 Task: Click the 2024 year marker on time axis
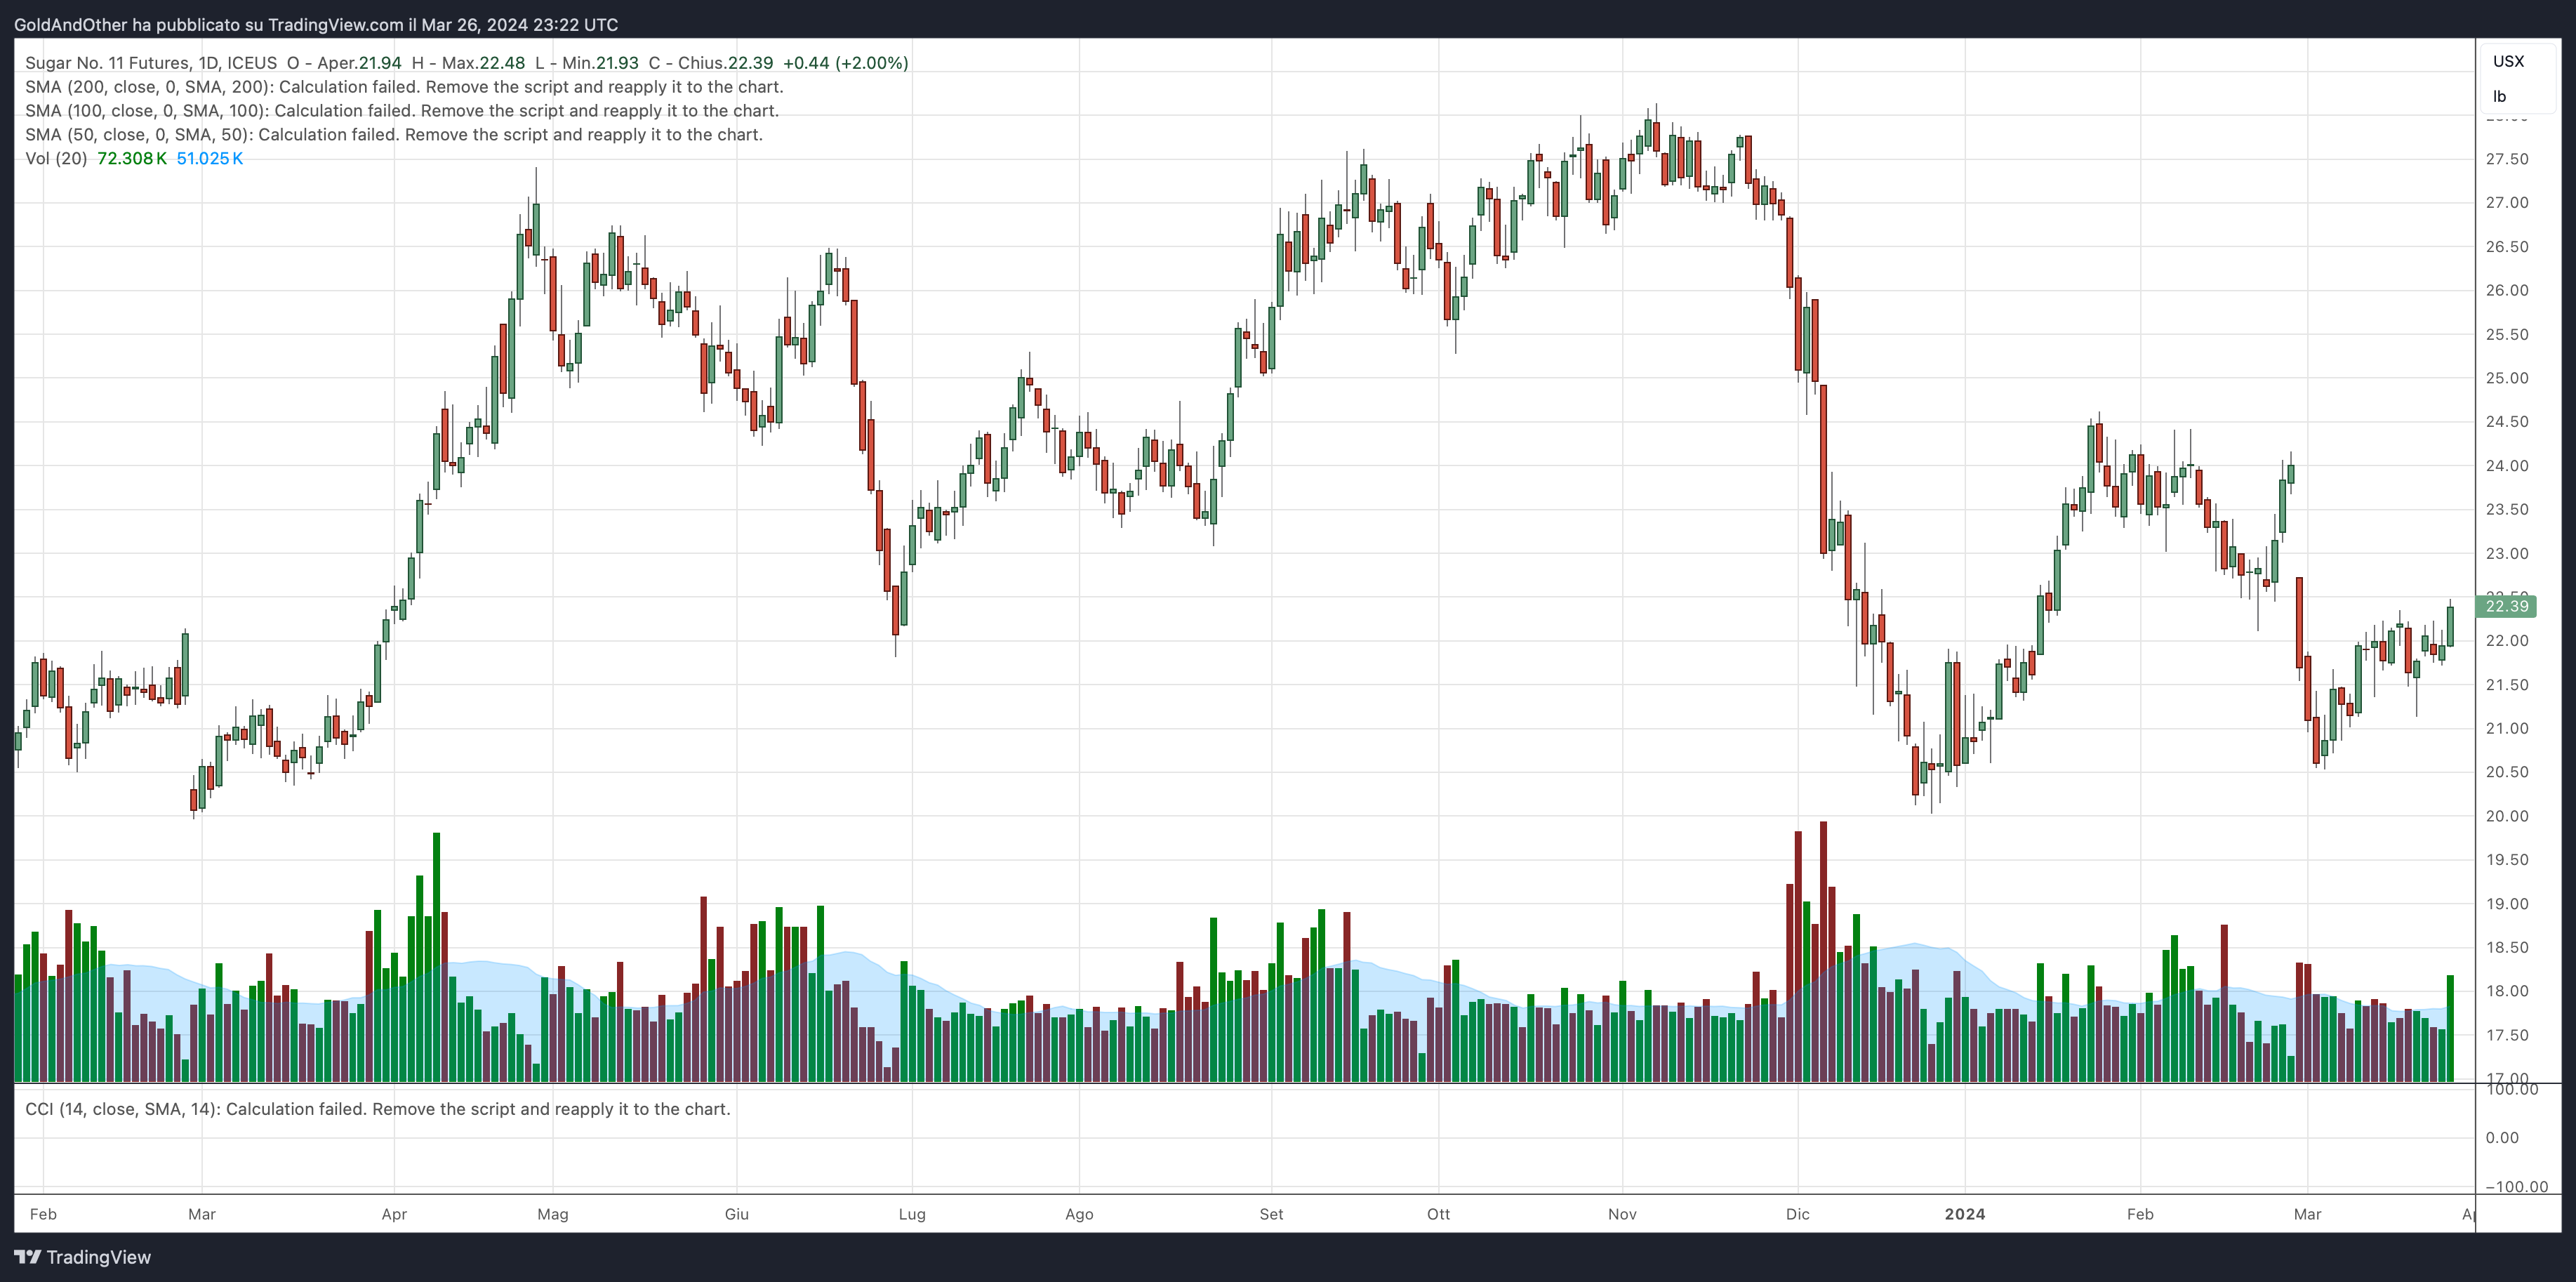1964,1214
